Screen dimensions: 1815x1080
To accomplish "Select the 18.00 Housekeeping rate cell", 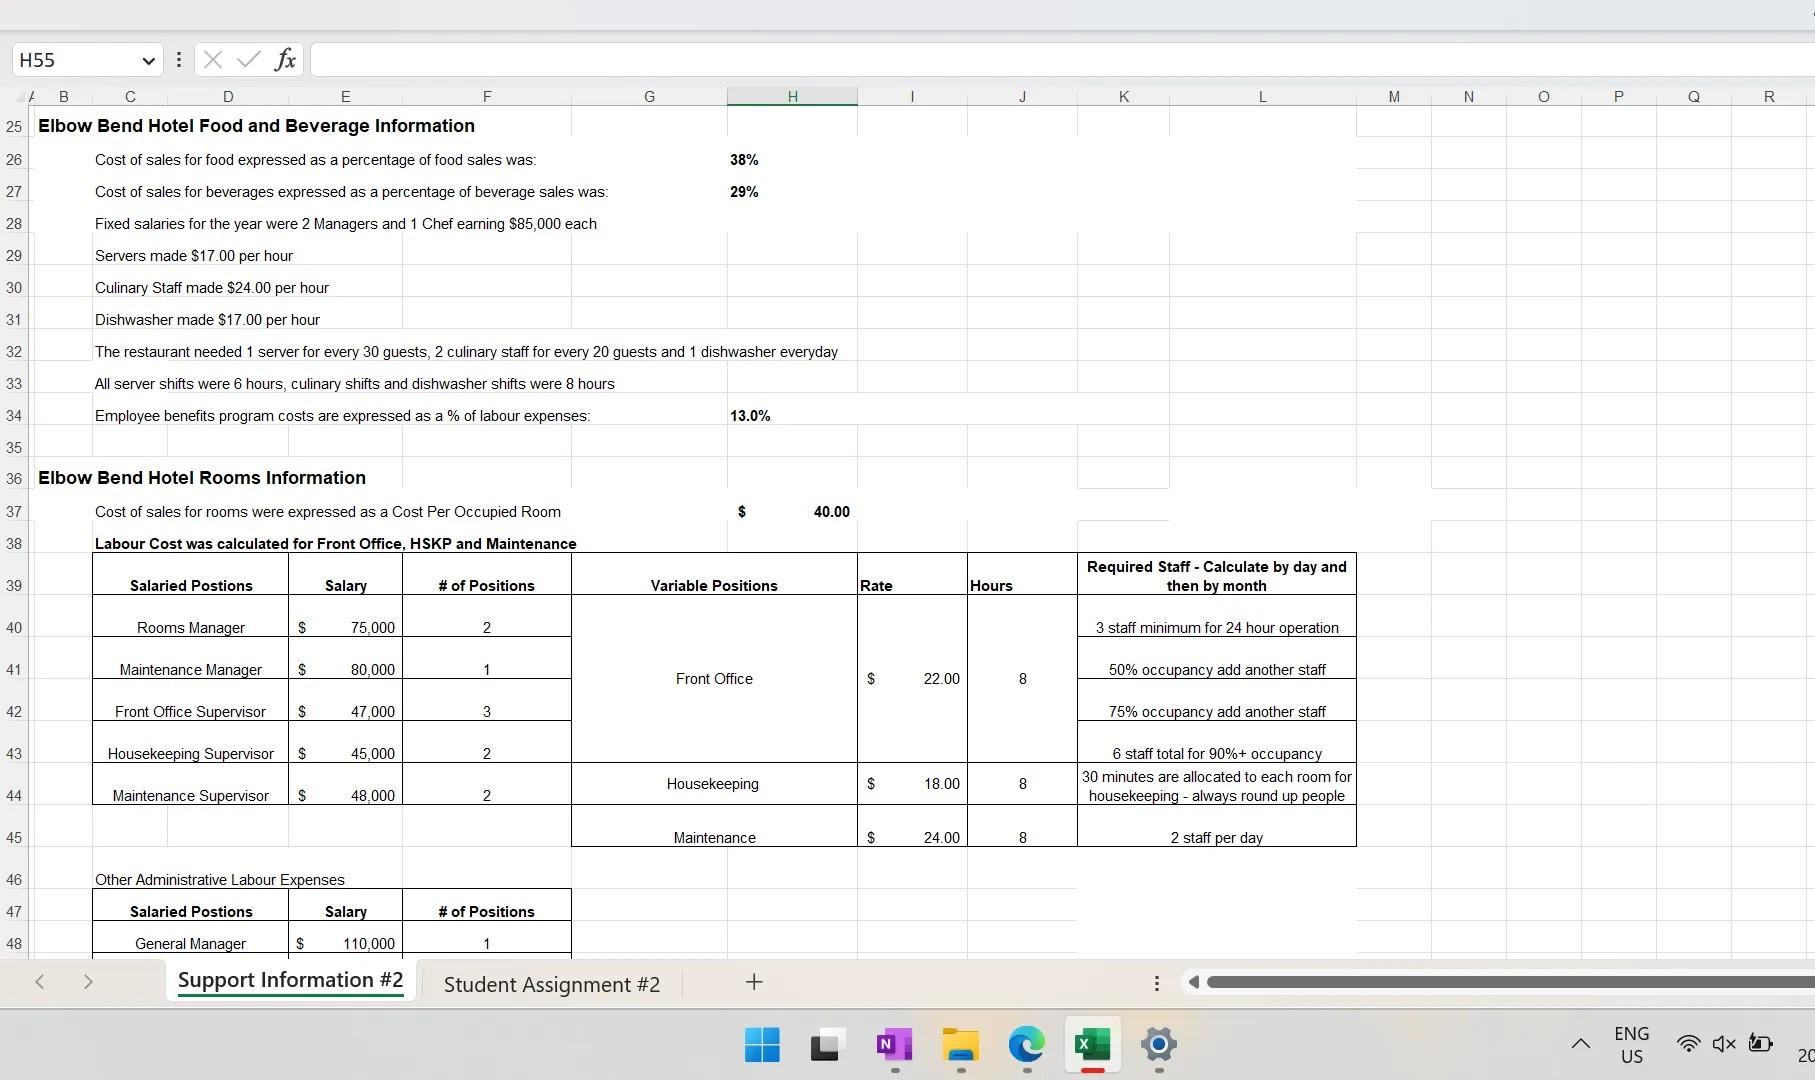I will pos(912,784).
